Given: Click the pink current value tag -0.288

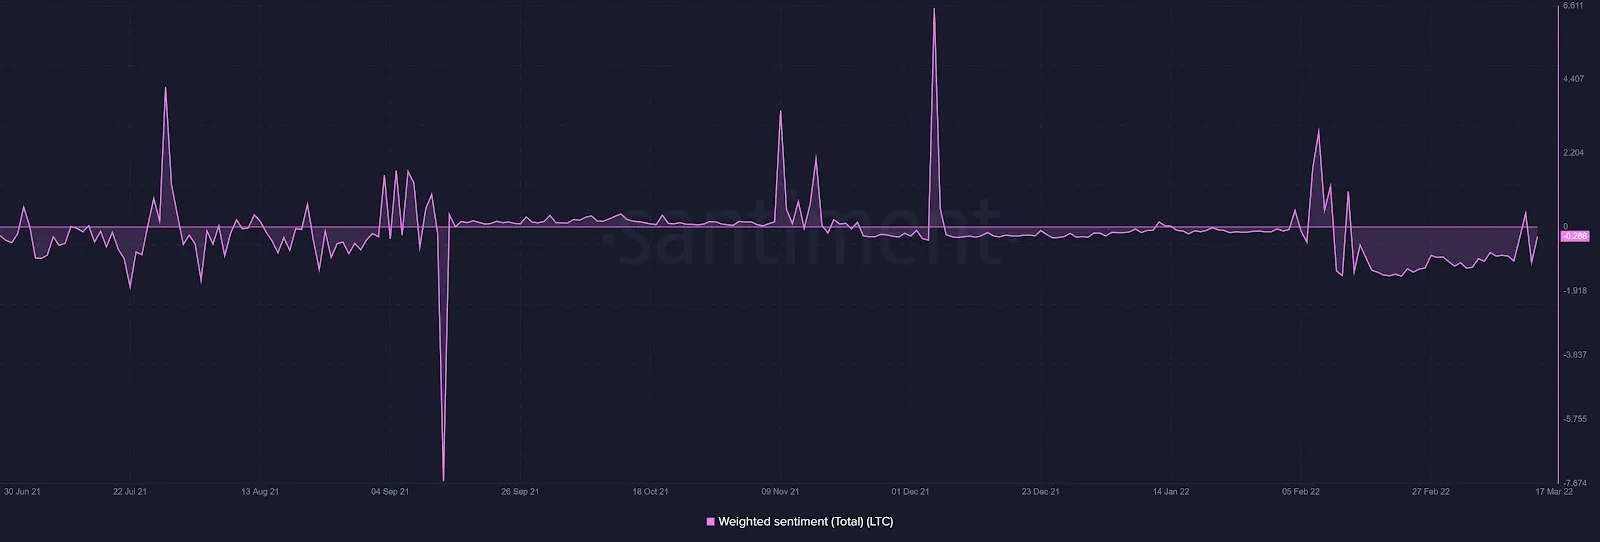Looking at the screenshot, I should click(1574, 236).
